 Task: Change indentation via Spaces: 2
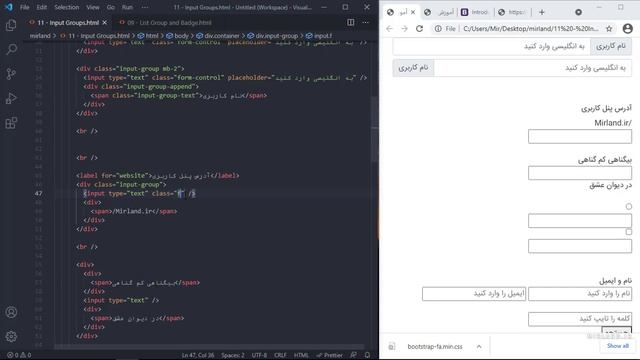pos(233,355)
